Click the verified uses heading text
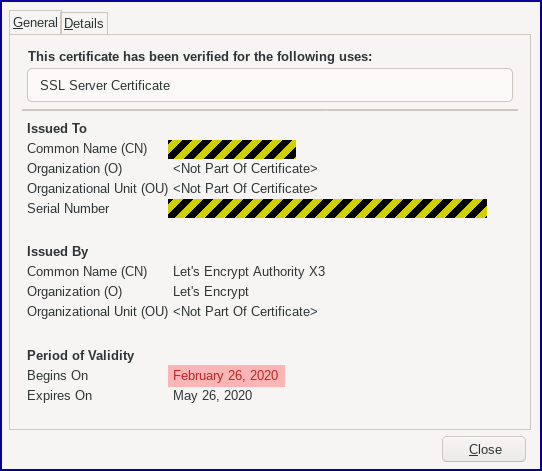The image size is (542, 471). point(200,56)
